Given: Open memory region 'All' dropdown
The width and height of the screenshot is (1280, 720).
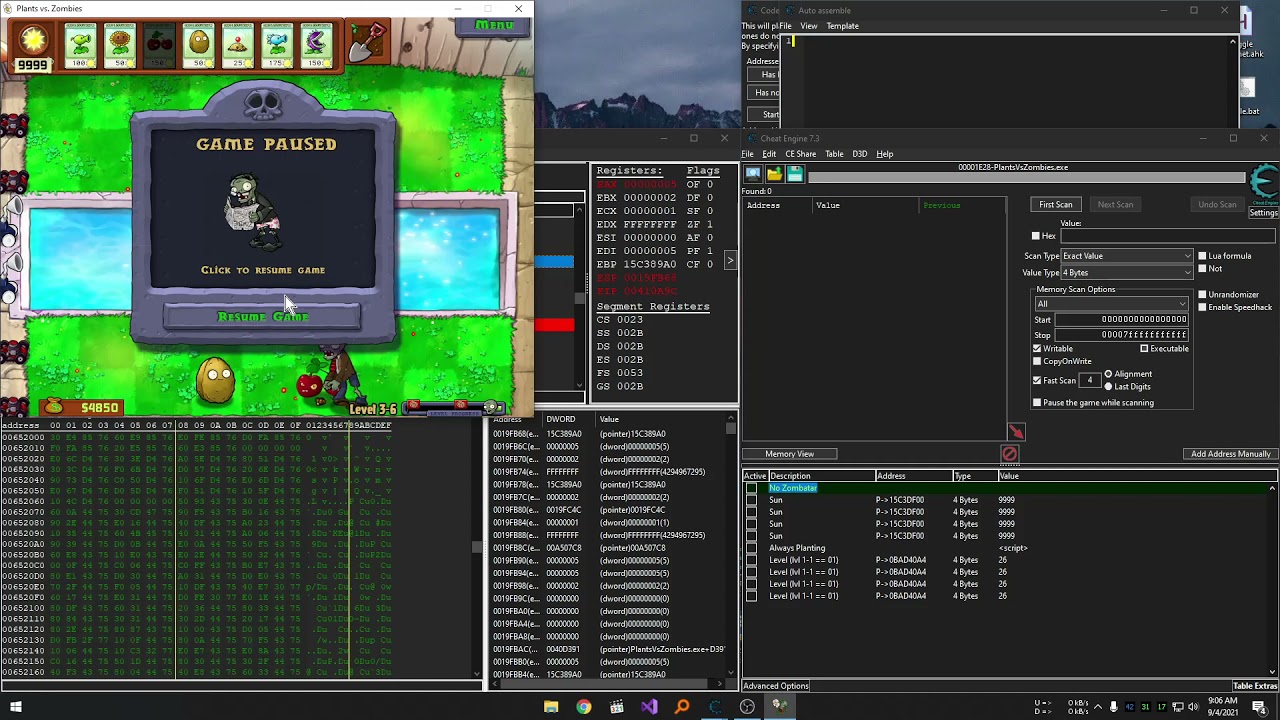Looking at the screenshot, I should pyautogui.click(x=1111, y=304).
